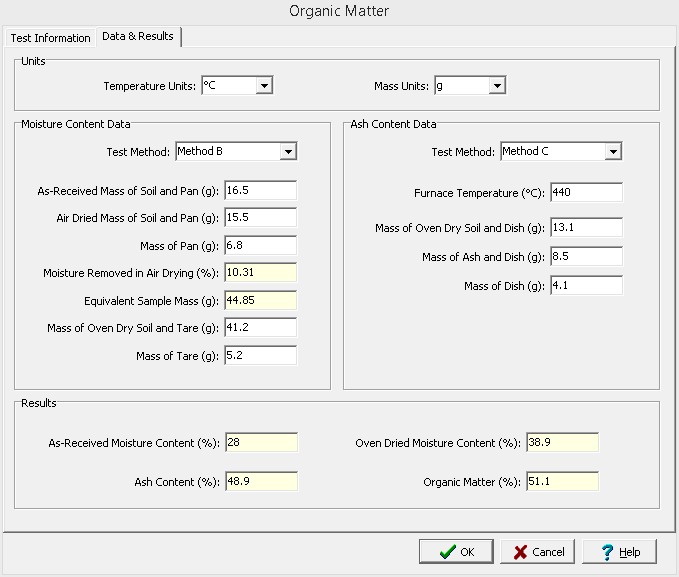Screen dimensions: 679x577
Task: Click Mass of Oven Dry Soil and Tare field
Action: coord(261,327)
